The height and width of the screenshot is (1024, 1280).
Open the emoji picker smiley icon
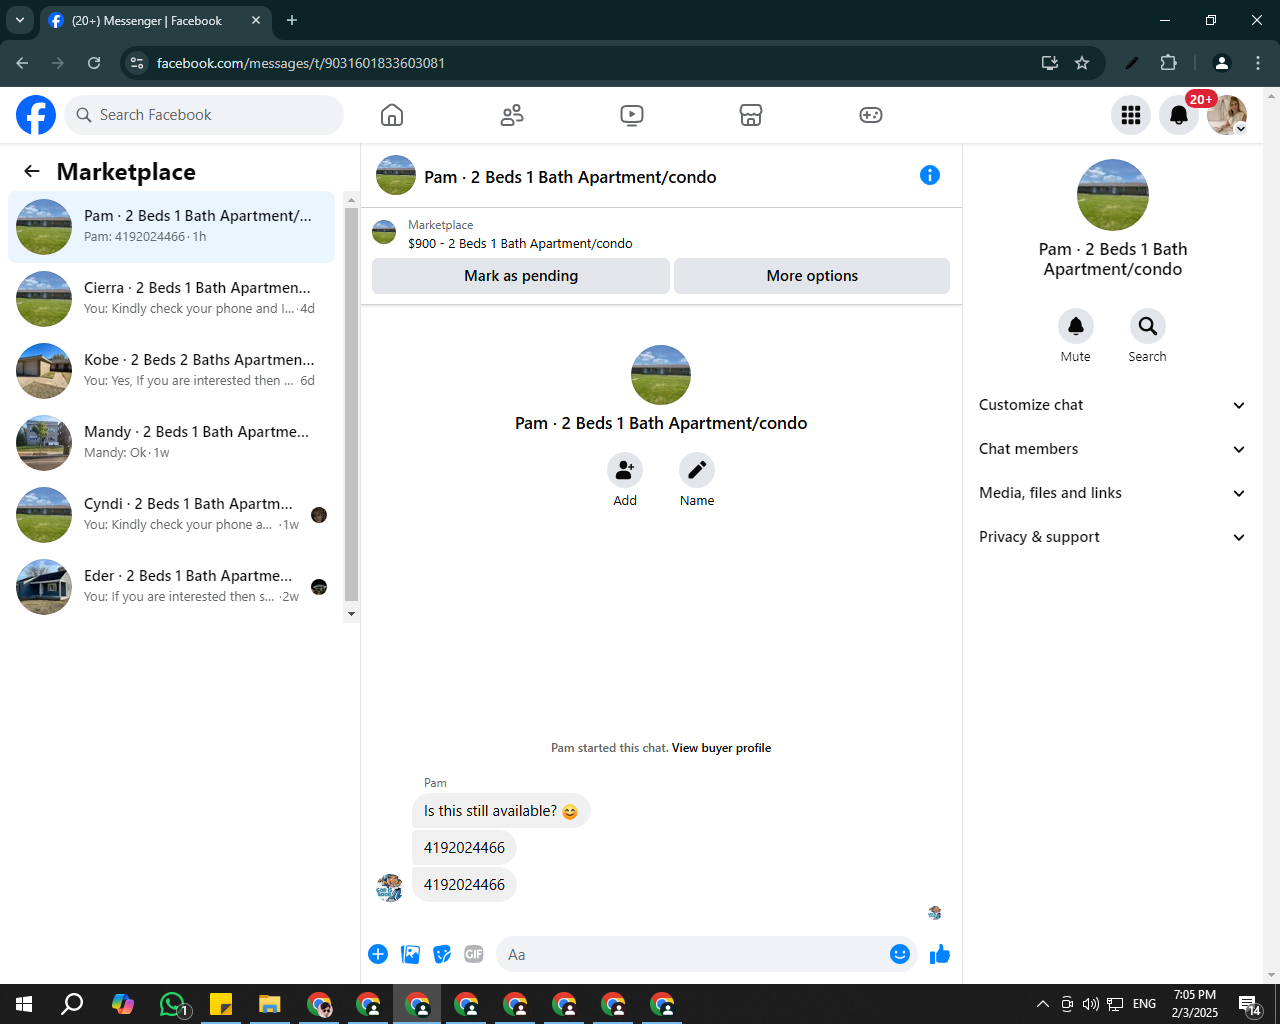click(x=900, y=954)
